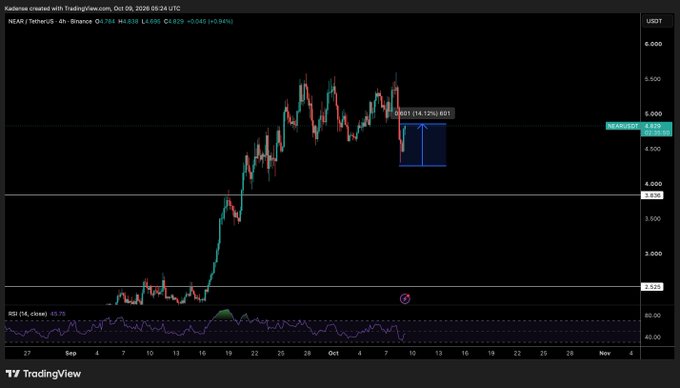This screenshot has width=680, height=388.
Task: Click the 3.000 price axis label
Action: [653, 254]
